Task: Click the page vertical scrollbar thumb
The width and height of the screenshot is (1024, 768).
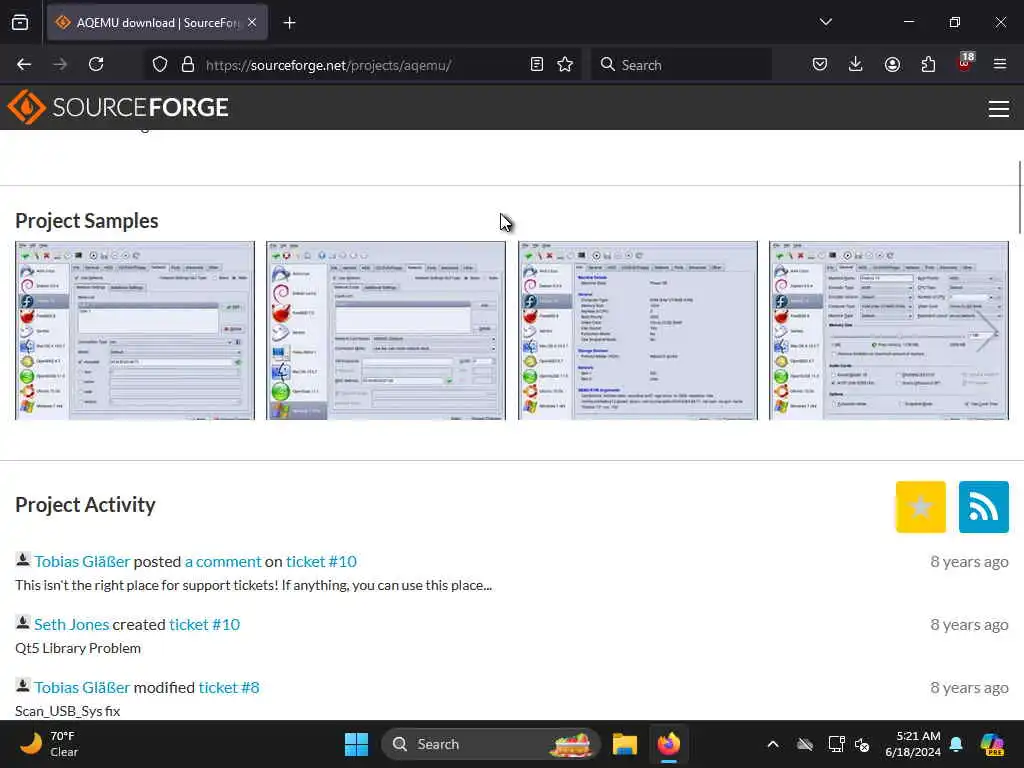Action: [x=1019, y=196]
